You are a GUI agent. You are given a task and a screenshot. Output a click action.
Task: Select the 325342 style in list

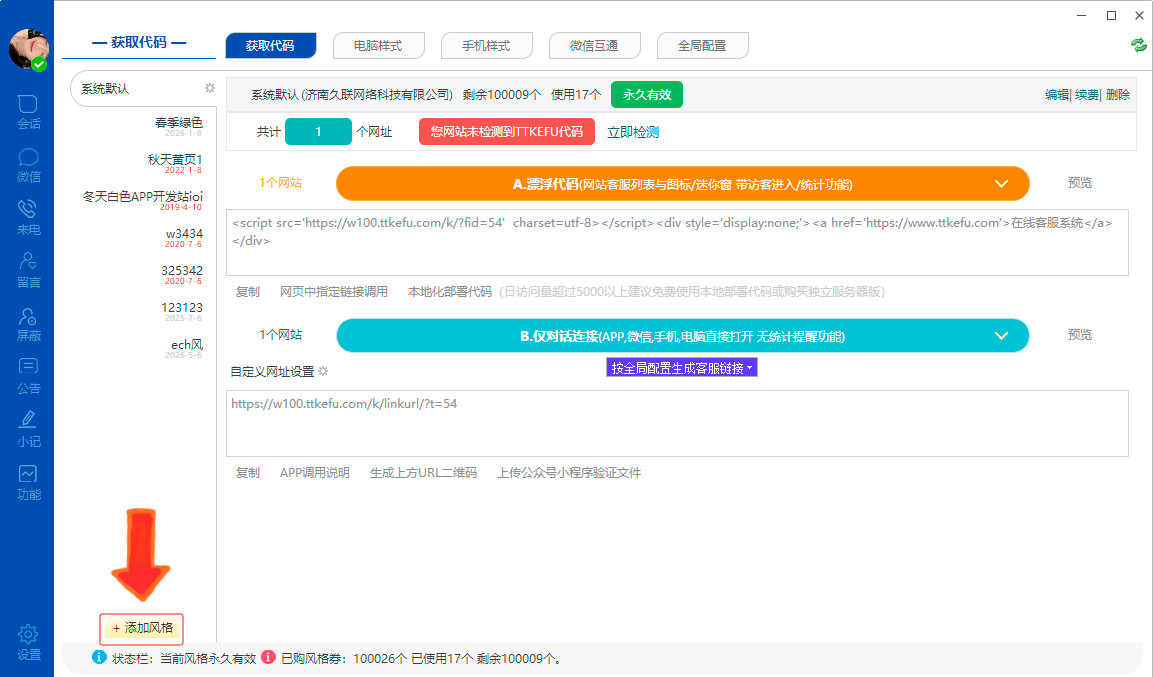182,271
